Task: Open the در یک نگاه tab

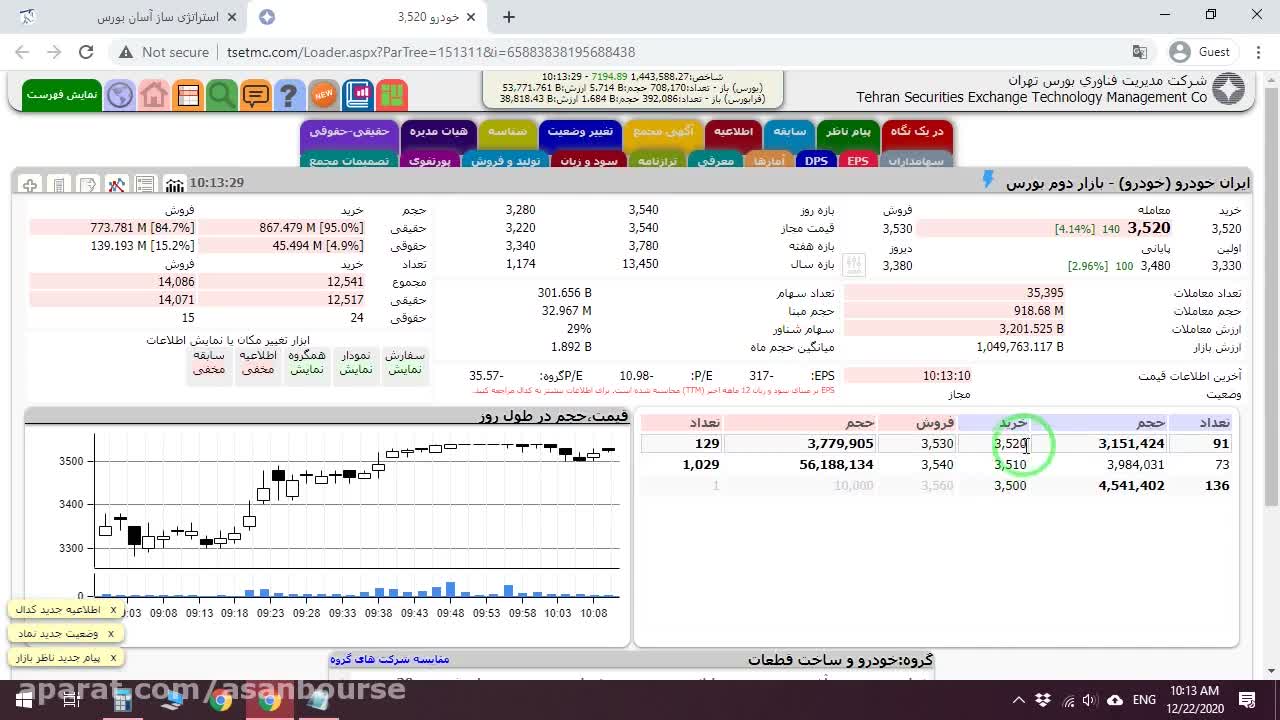Action: coord(916,132)
